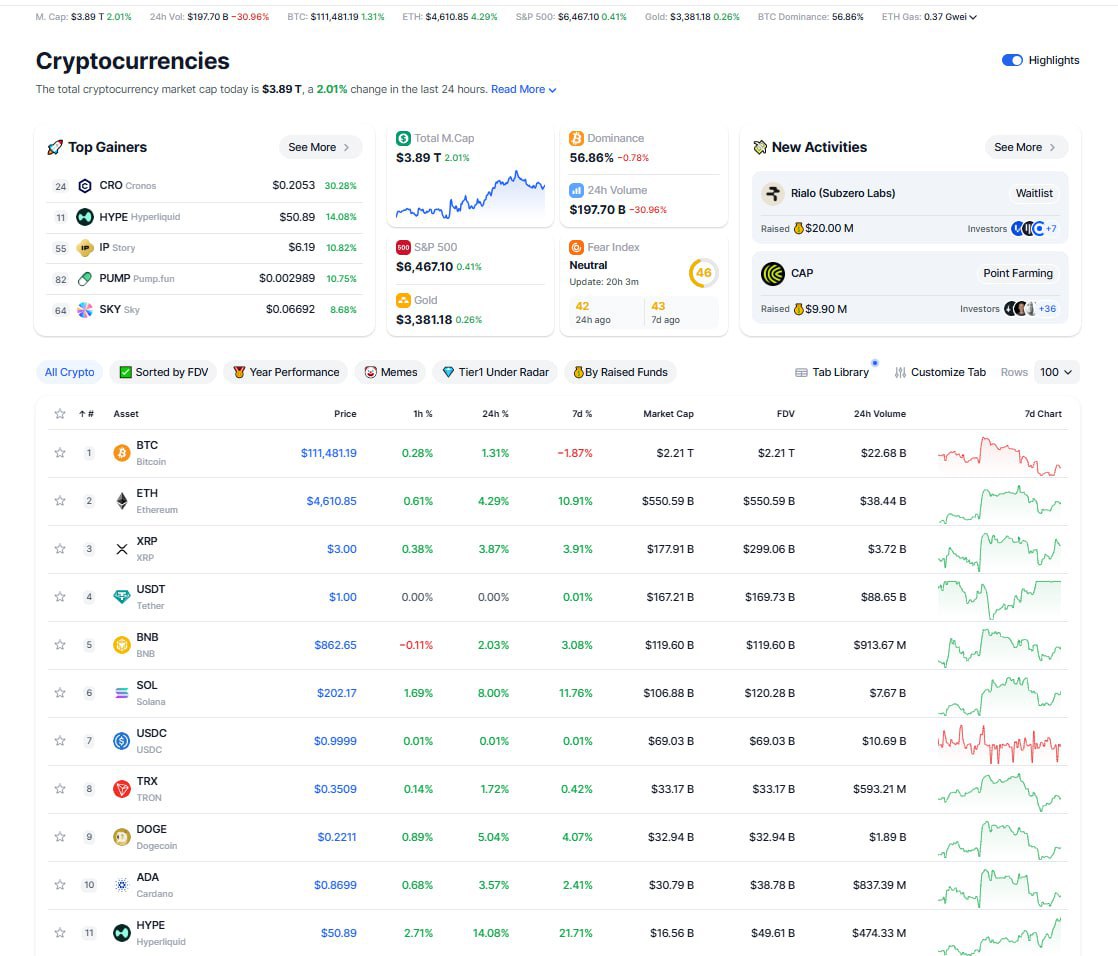
Task: Select the All Crypto tab
Action: 69,372
